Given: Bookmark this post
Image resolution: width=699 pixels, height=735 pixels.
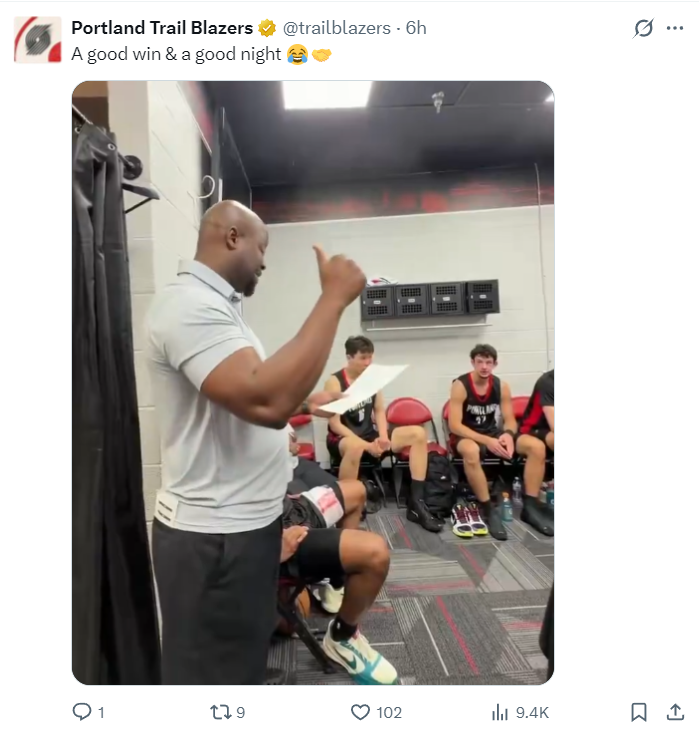Looking at the screenshot, I should click(639, 712).
